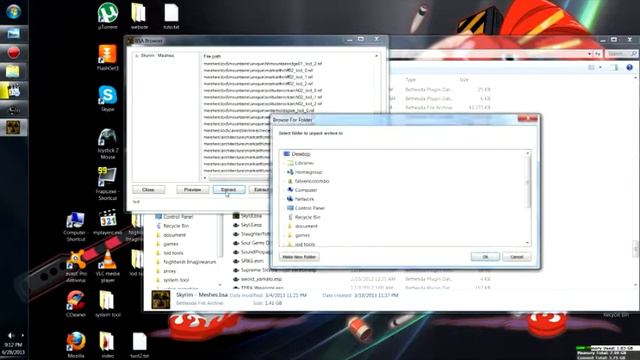
Task: Open change view icon in Explorer toolbar
Action: click(591, 67)
